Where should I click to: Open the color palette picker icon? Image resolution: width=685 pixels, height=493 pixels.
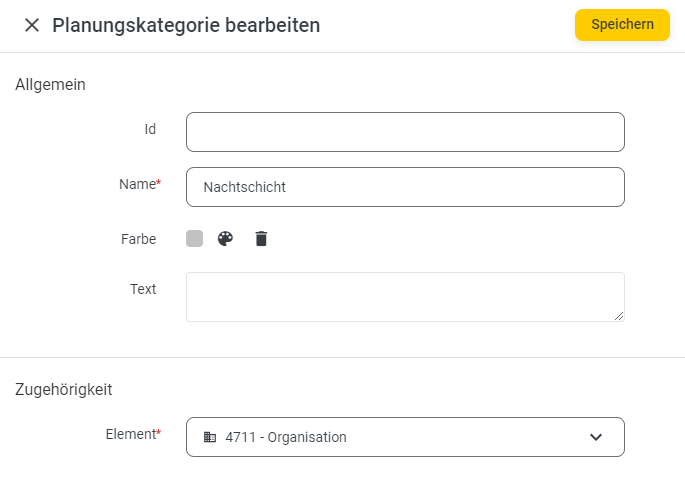(225, 239)
